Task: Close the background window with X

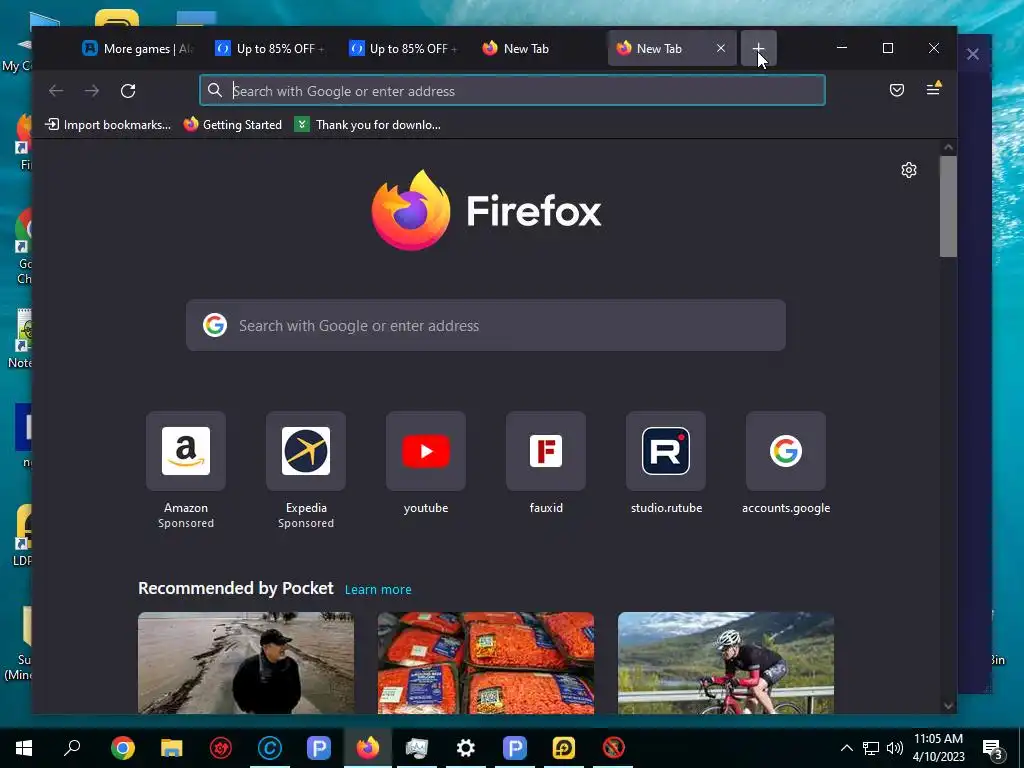Action: point(972,54)
